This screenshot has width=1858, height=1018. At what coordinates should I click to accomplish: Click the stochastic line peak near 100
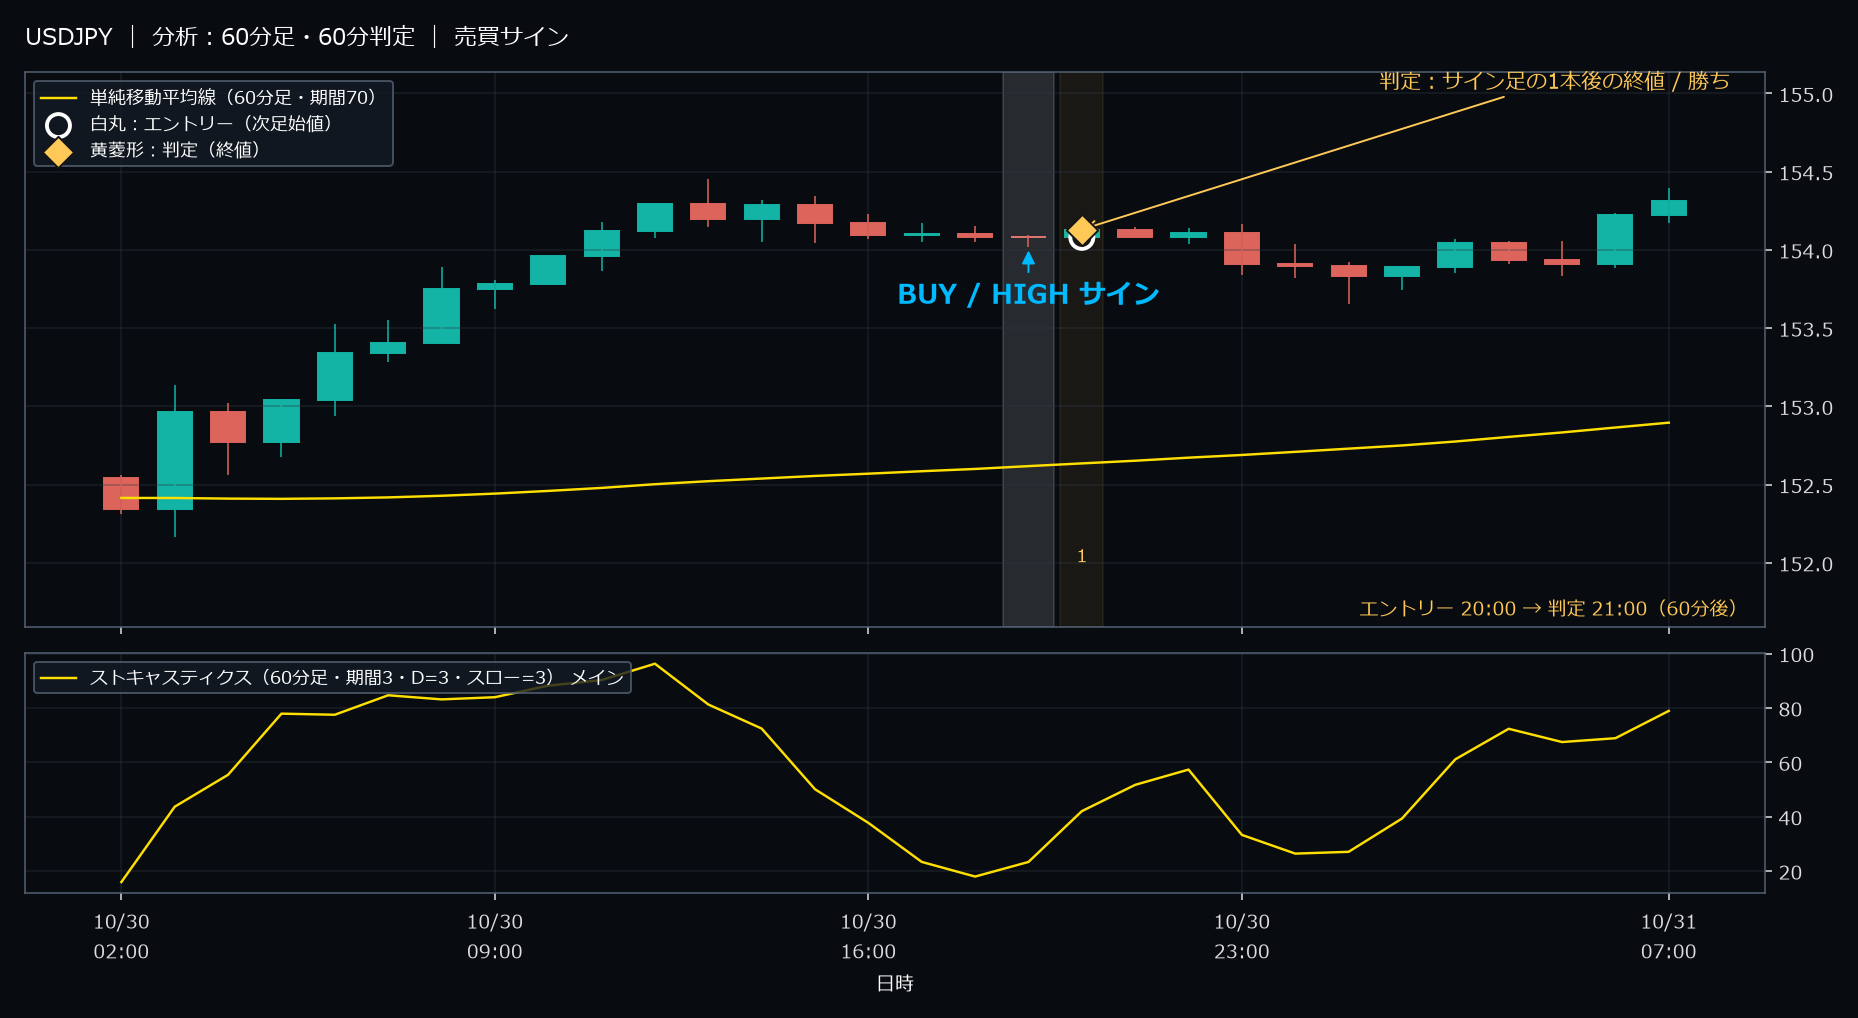tap(655, 664)
